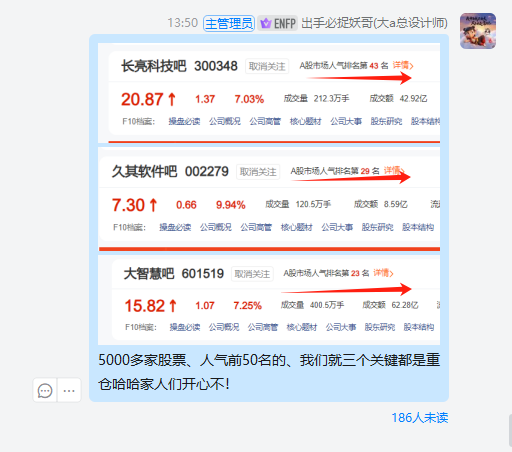512x452 pixels.
Task: Click 公司概况 under 长亮科技
Action: point(225,121)
